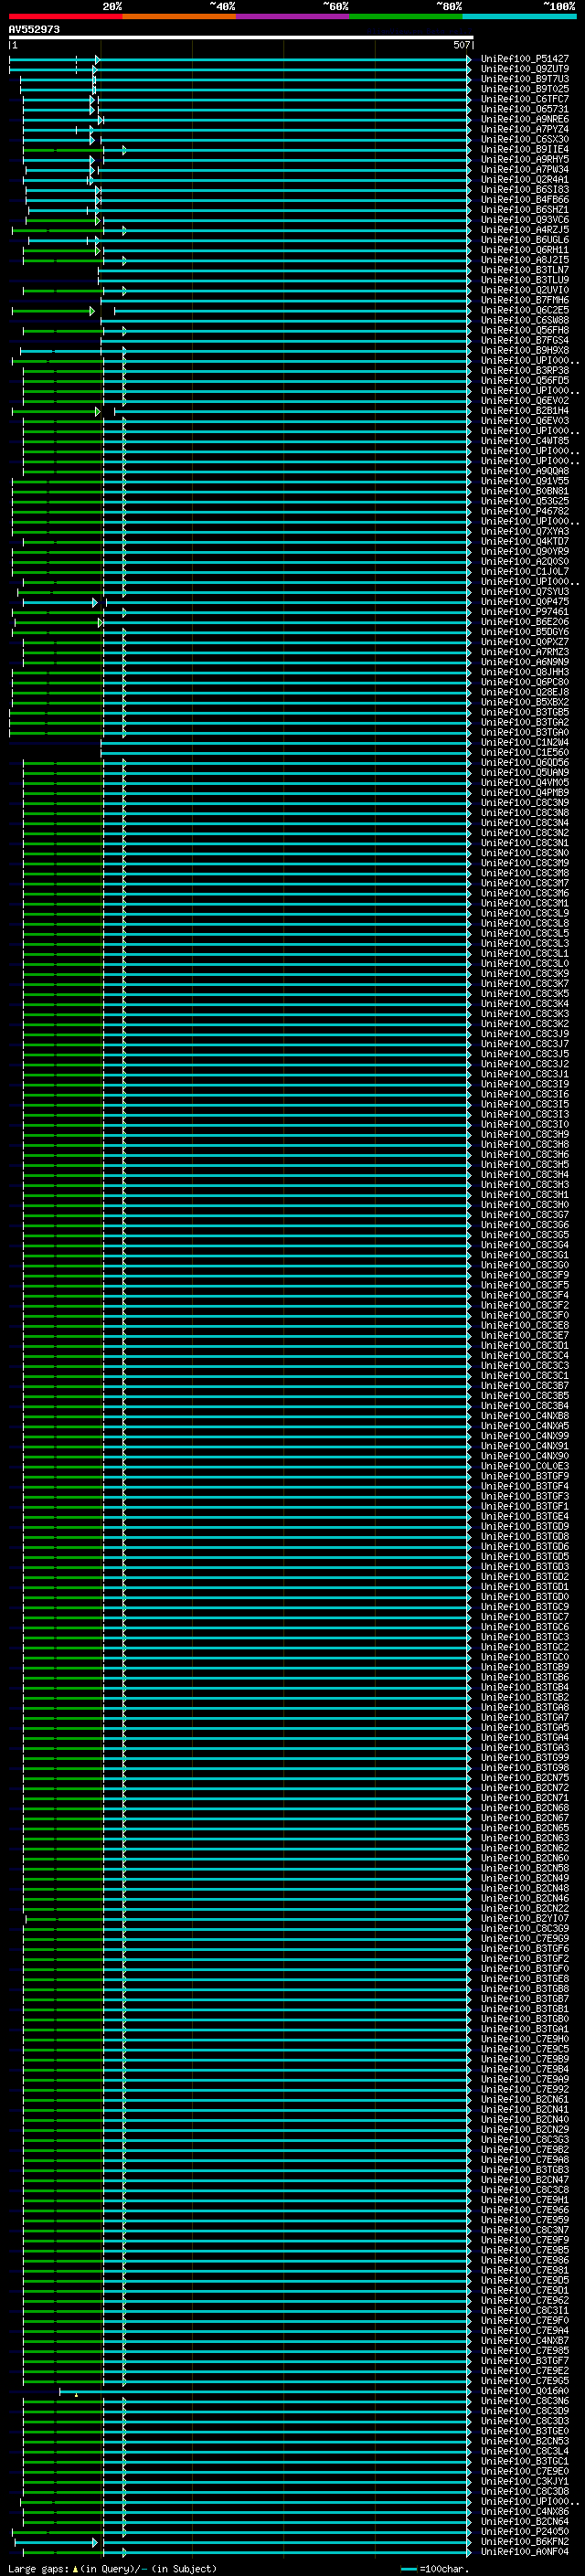The image size is (585, 2576).
Task: Click the white query ruler bar
Action: click(240, 37)
